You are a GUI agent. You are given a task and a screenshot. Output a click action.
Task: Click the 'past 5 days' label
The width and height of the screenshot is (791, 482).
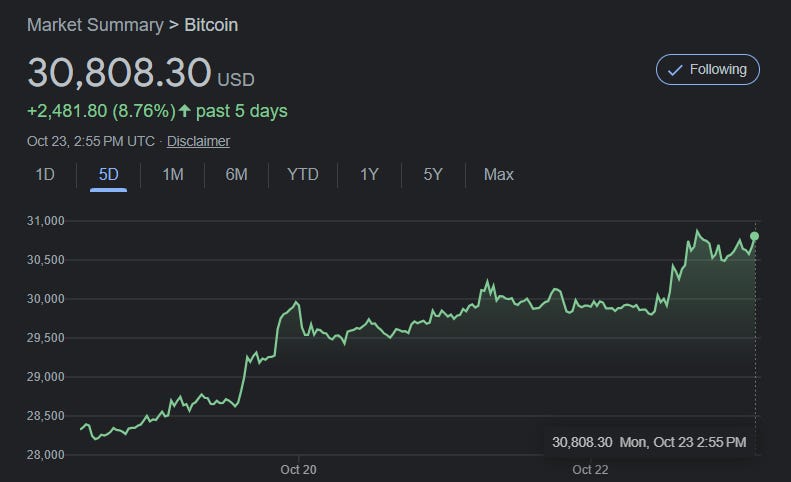pyautogui.click(x=242, y=111)
